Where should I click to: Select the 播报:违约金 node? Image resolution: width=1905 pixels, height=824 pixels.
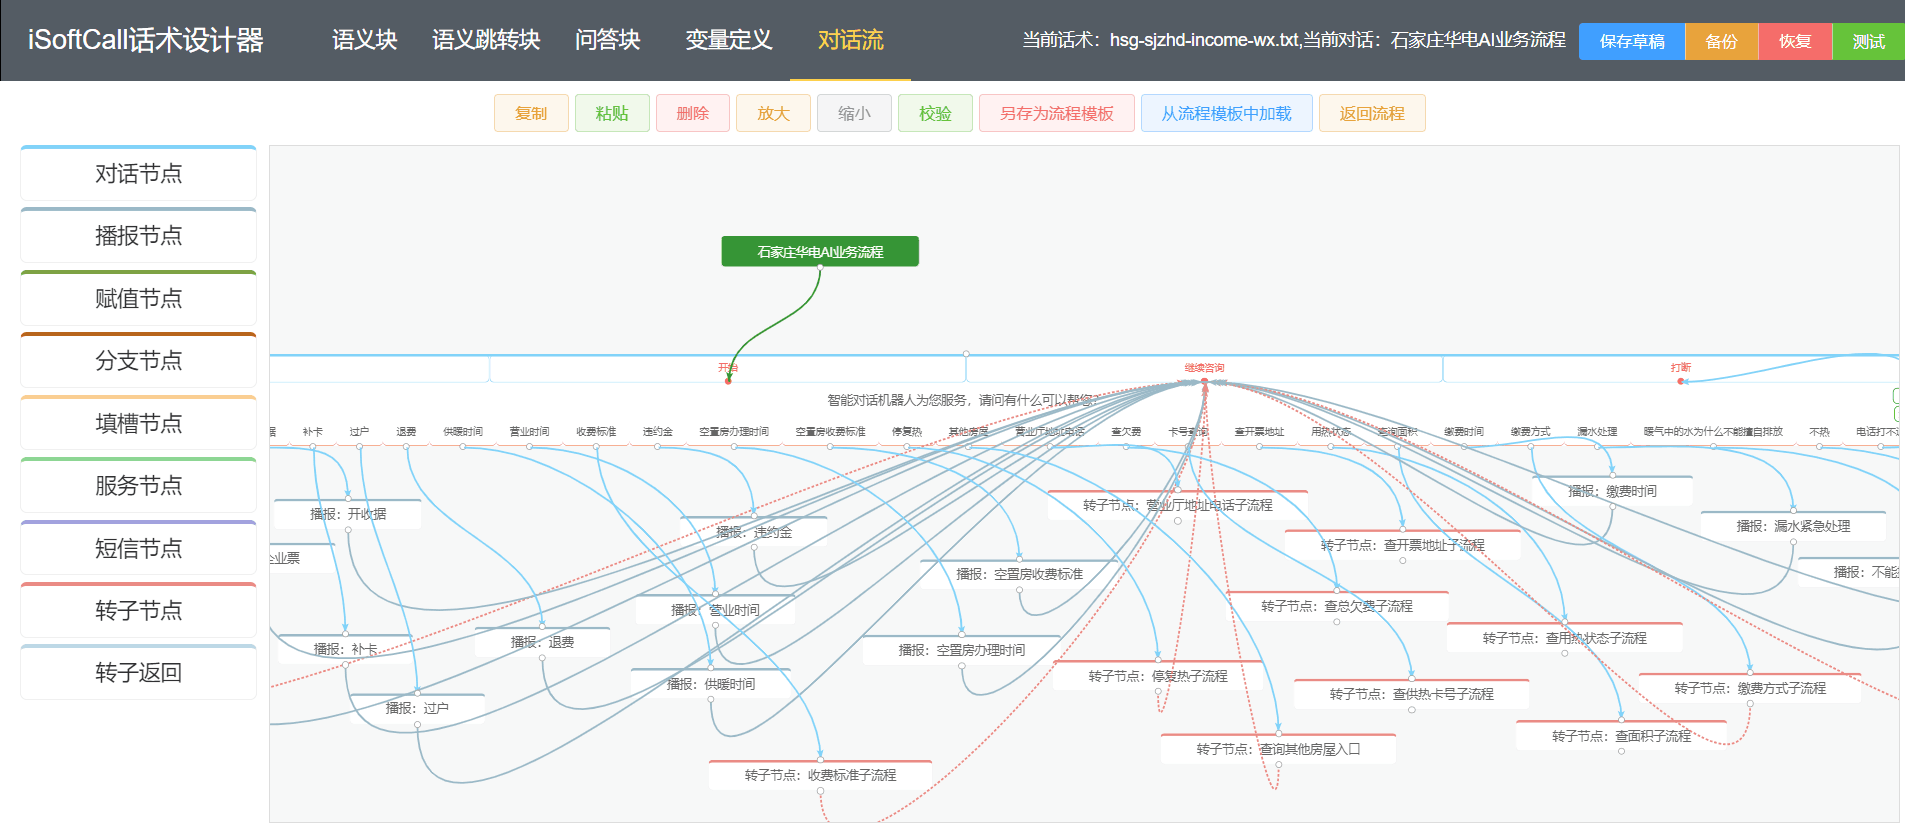[754, 532]
